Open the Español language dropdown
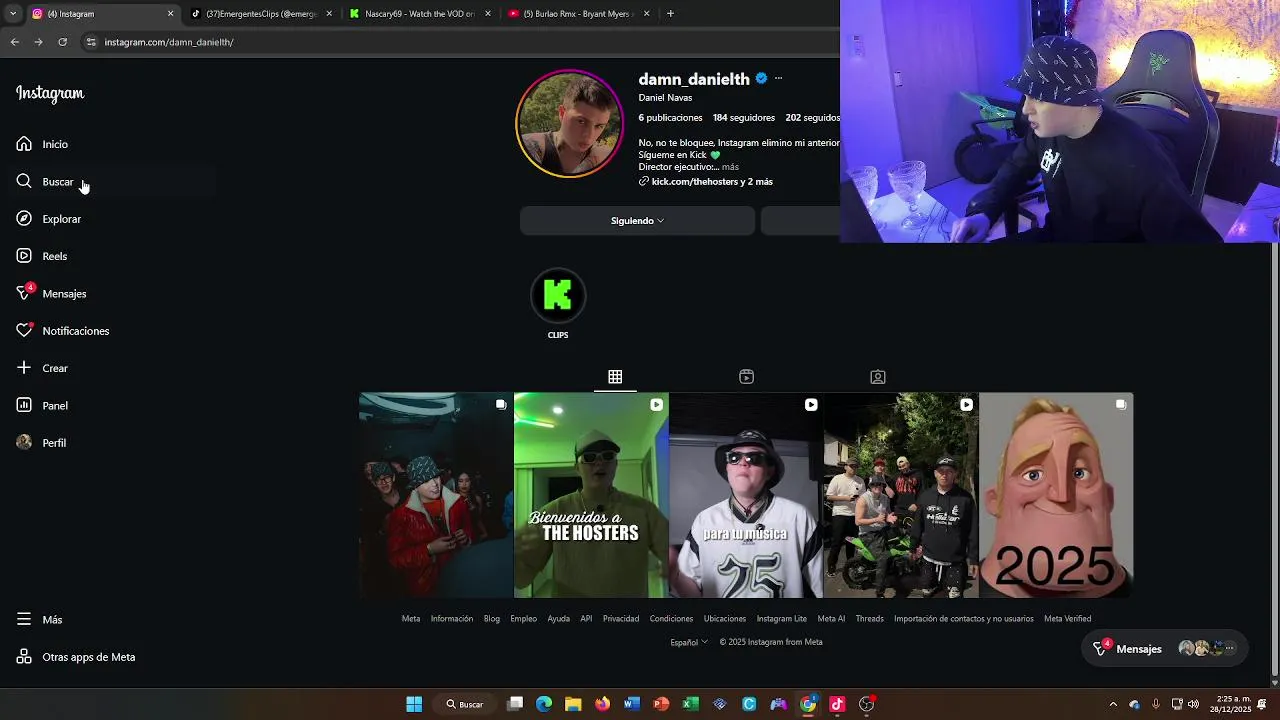The width and height of the screenshot is (1280, 720). pyautogui.click(x=689, y=642)
